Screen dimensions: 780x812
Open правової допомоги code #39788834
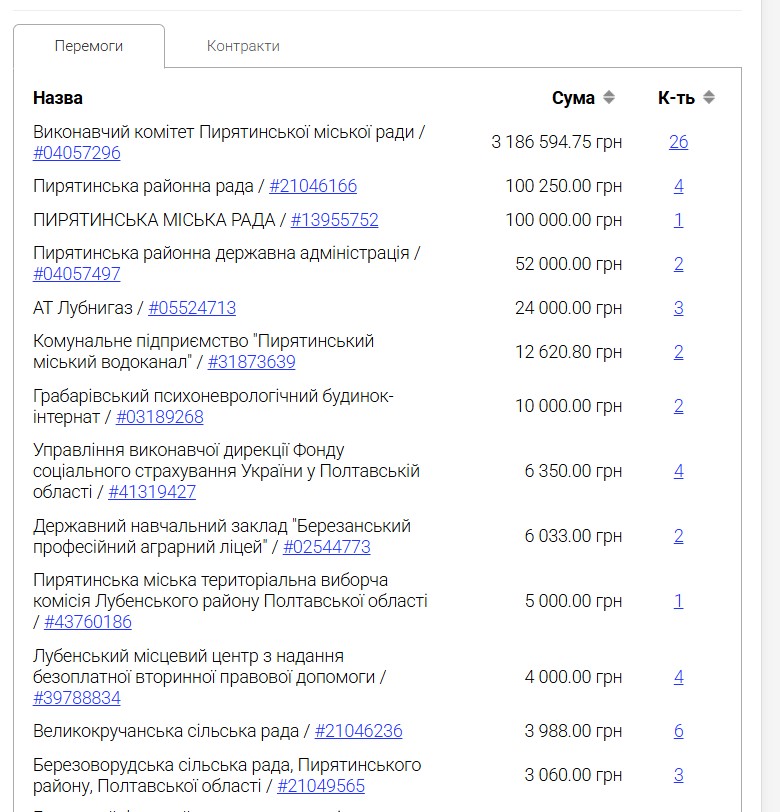click(77, 698)
